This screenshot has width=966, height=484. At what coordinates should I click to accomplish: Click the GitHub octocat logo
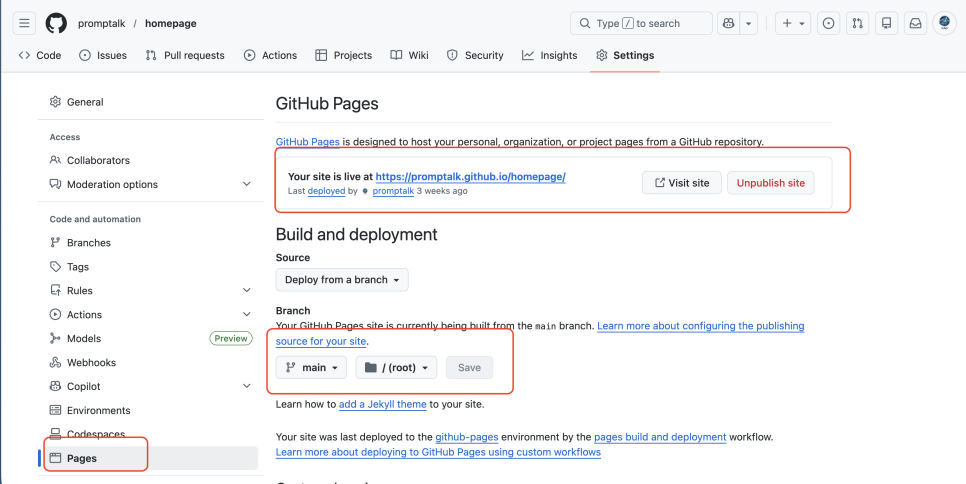[x=56, y=23]
